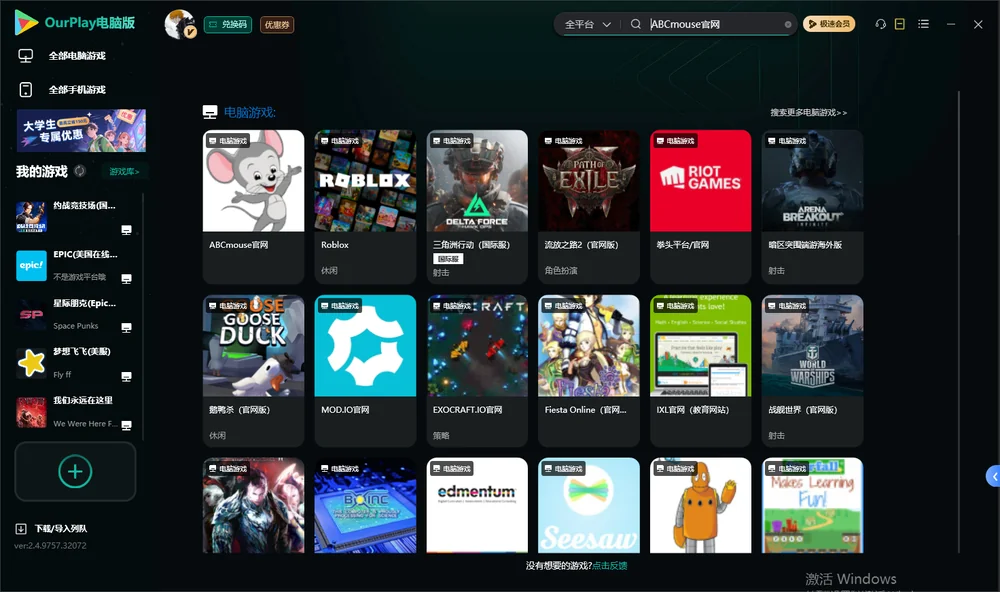Select the EPIC game entry in sidebar

tap(75, 265)
